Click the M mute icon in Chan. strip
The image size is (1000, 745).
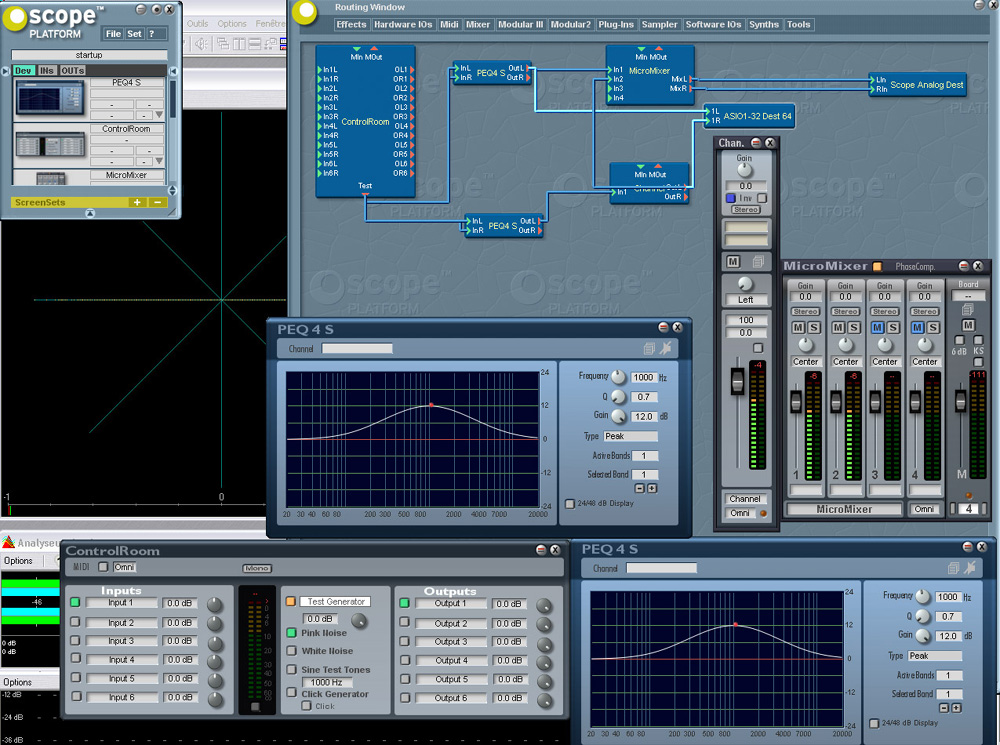[x=733, y=261]
